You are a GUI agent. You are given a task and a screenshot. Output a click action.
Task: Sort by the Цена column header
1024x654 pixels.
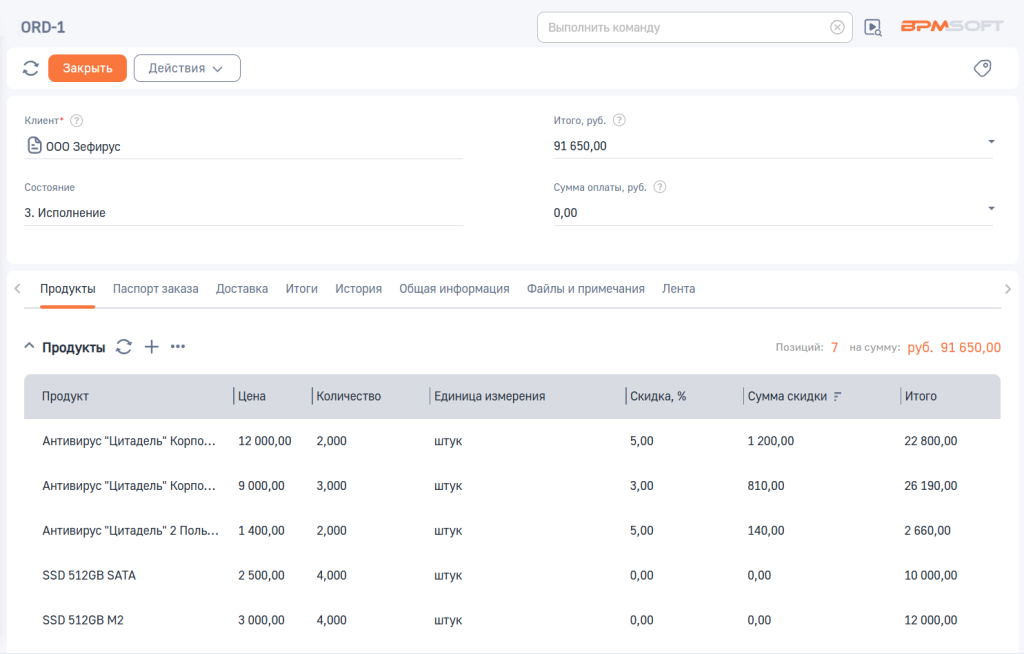(251, 396)
